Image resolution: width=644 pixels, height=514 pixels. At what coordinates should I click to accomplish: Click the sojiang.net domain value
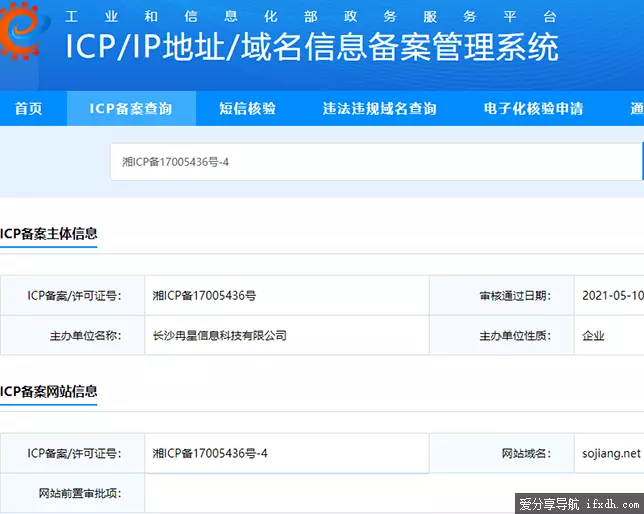611,454
